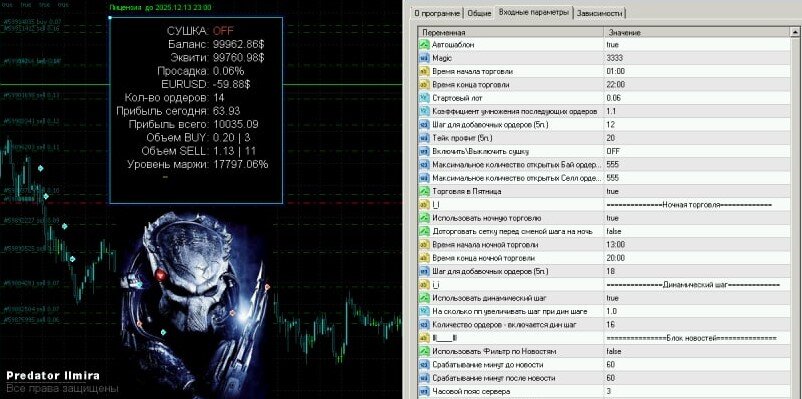Click the Predator artwork on the chart
The height and width of the screenshot is (399, 802).
[x=194, y=304]
